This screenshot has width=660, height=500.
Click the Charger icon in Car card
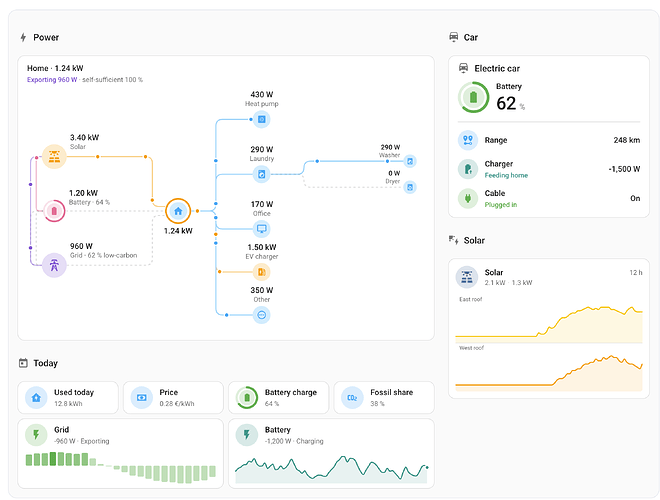pyautogui.click(x=468, y=169)
